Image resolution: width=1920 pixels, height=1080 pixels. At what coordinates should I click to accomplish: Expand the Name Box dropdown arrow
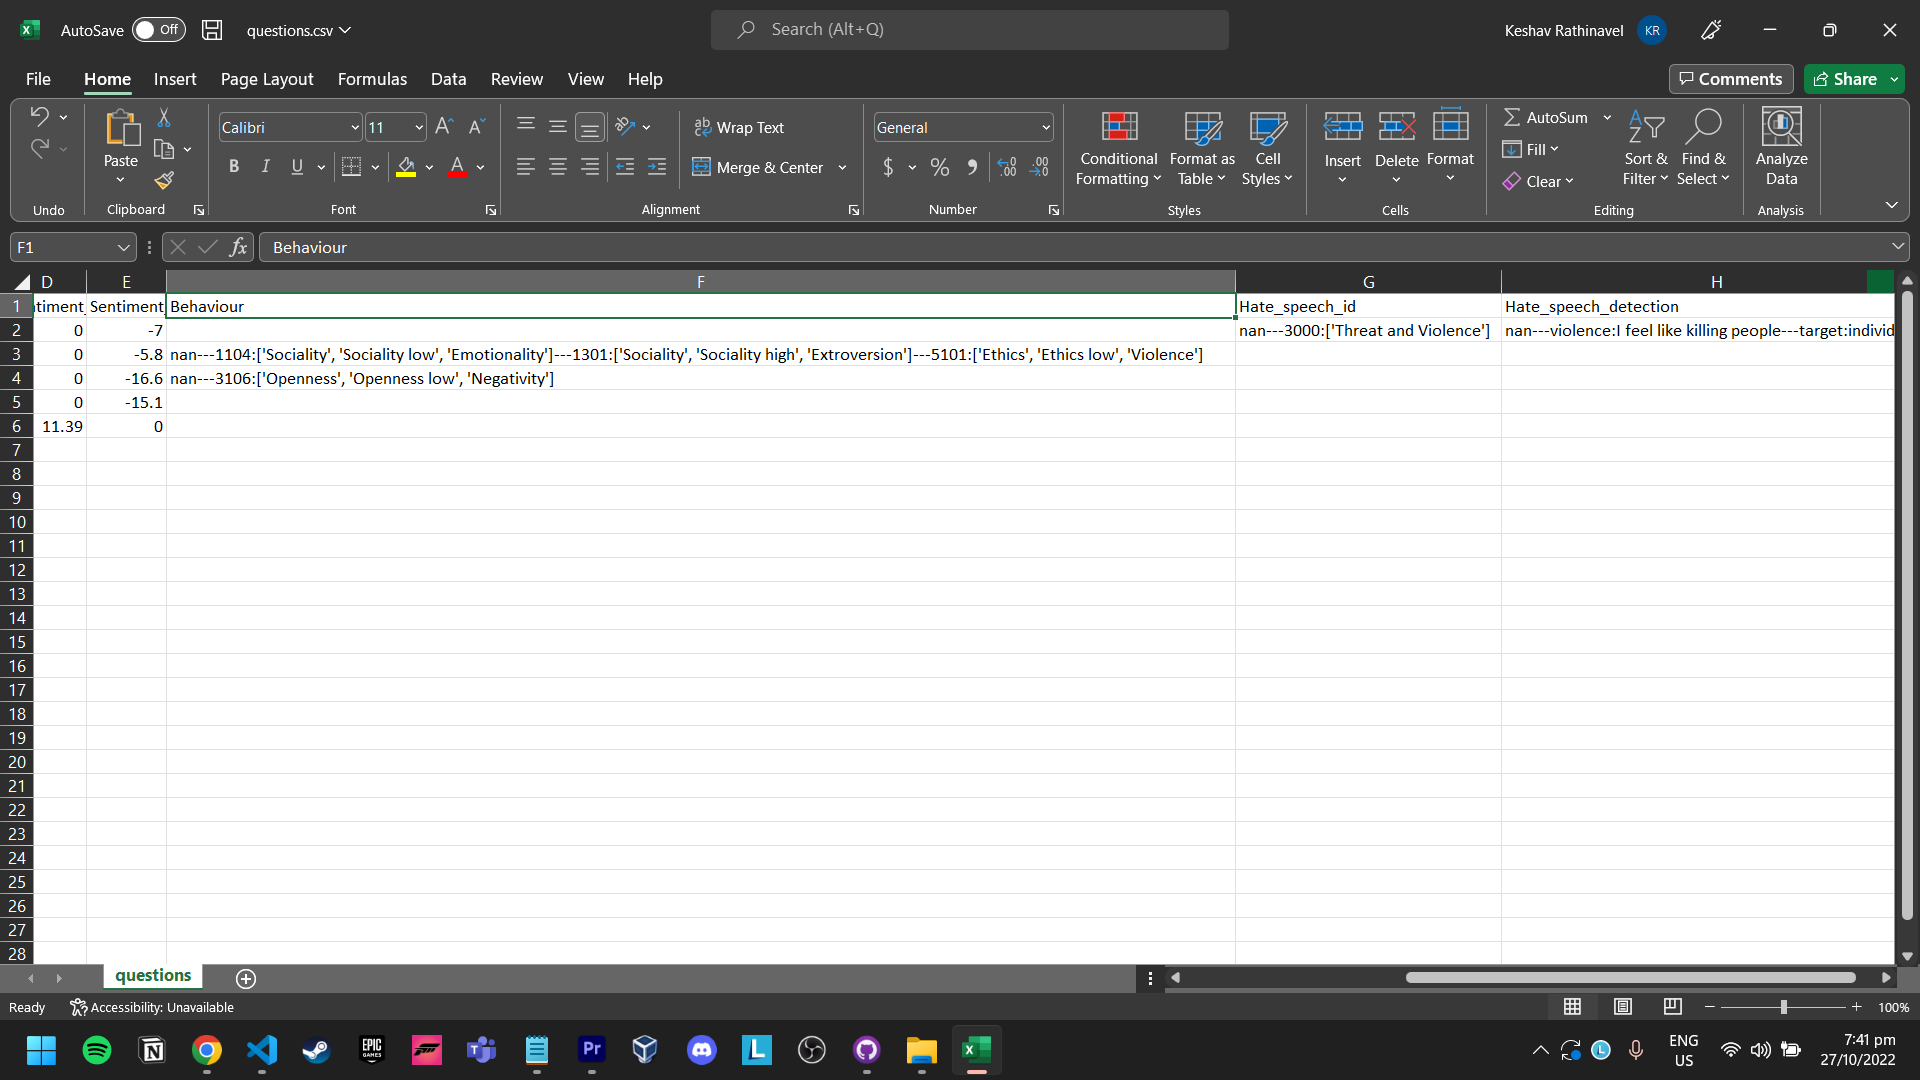click(x=123, y=247)
